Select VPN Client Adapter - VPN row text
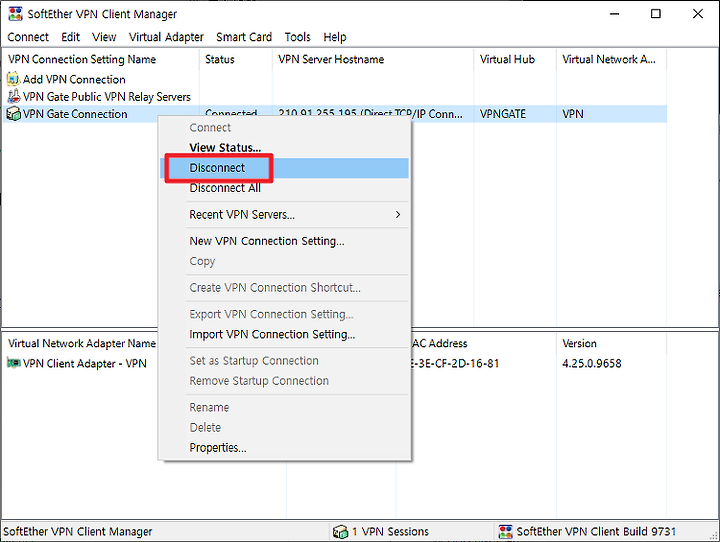Screen dimensions: 720x542 (x=84, y=363)
